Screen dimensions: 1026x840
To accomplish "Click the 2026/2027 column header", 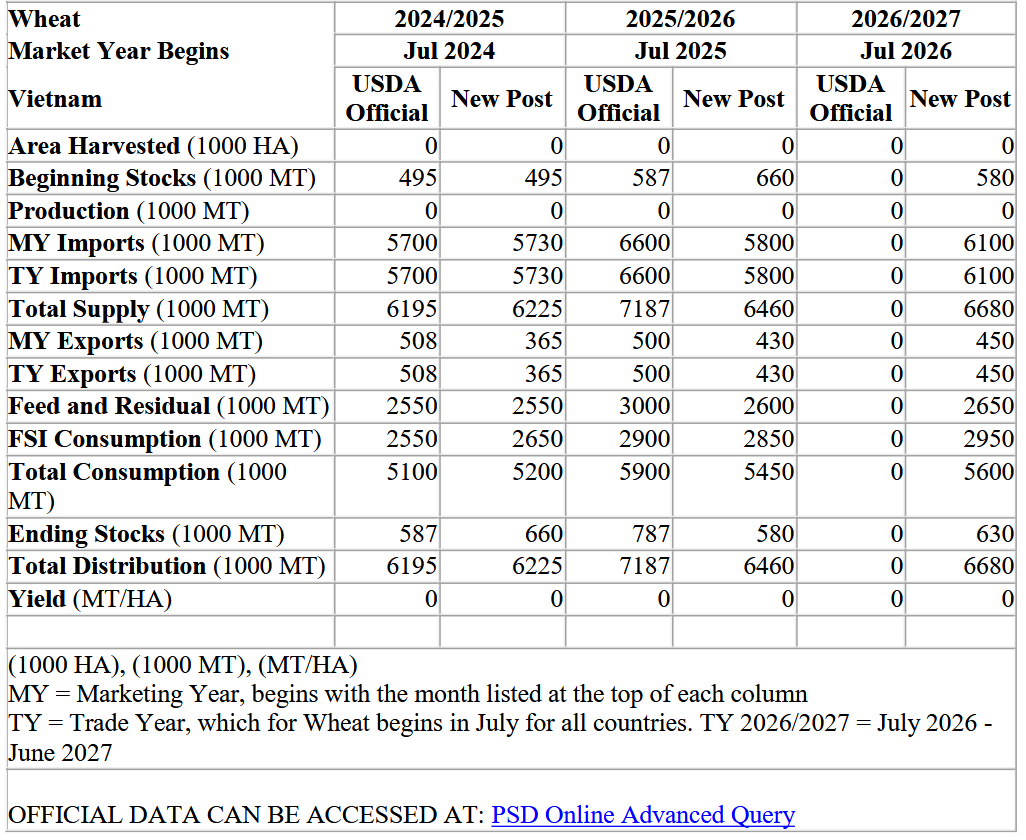I will (906, 19).
